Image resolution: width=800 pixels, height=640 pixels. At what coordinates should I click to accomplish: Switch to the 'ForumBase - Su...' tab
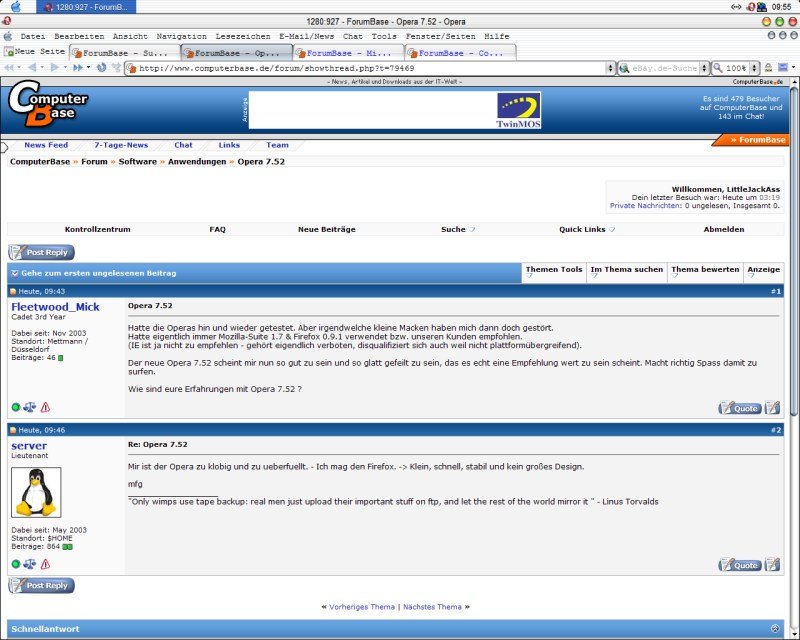pyautogui.click(x=125, y=53)
